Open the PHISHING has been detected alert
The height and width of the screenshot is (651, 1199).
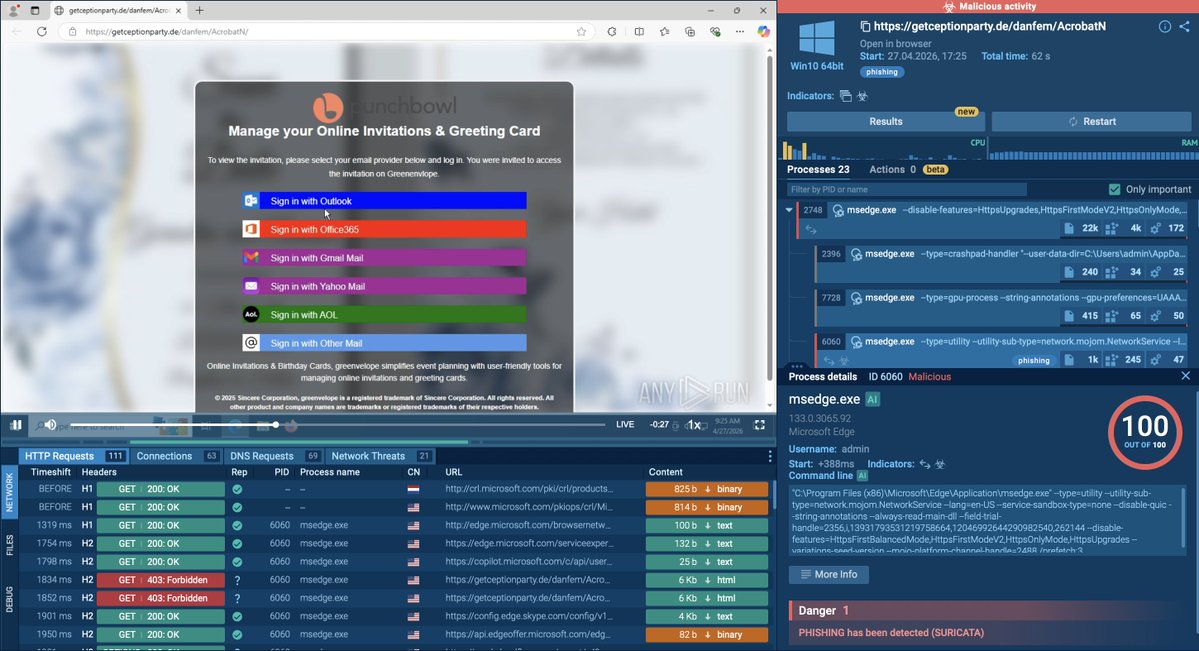pyautogui.click(x=891, y=633)
